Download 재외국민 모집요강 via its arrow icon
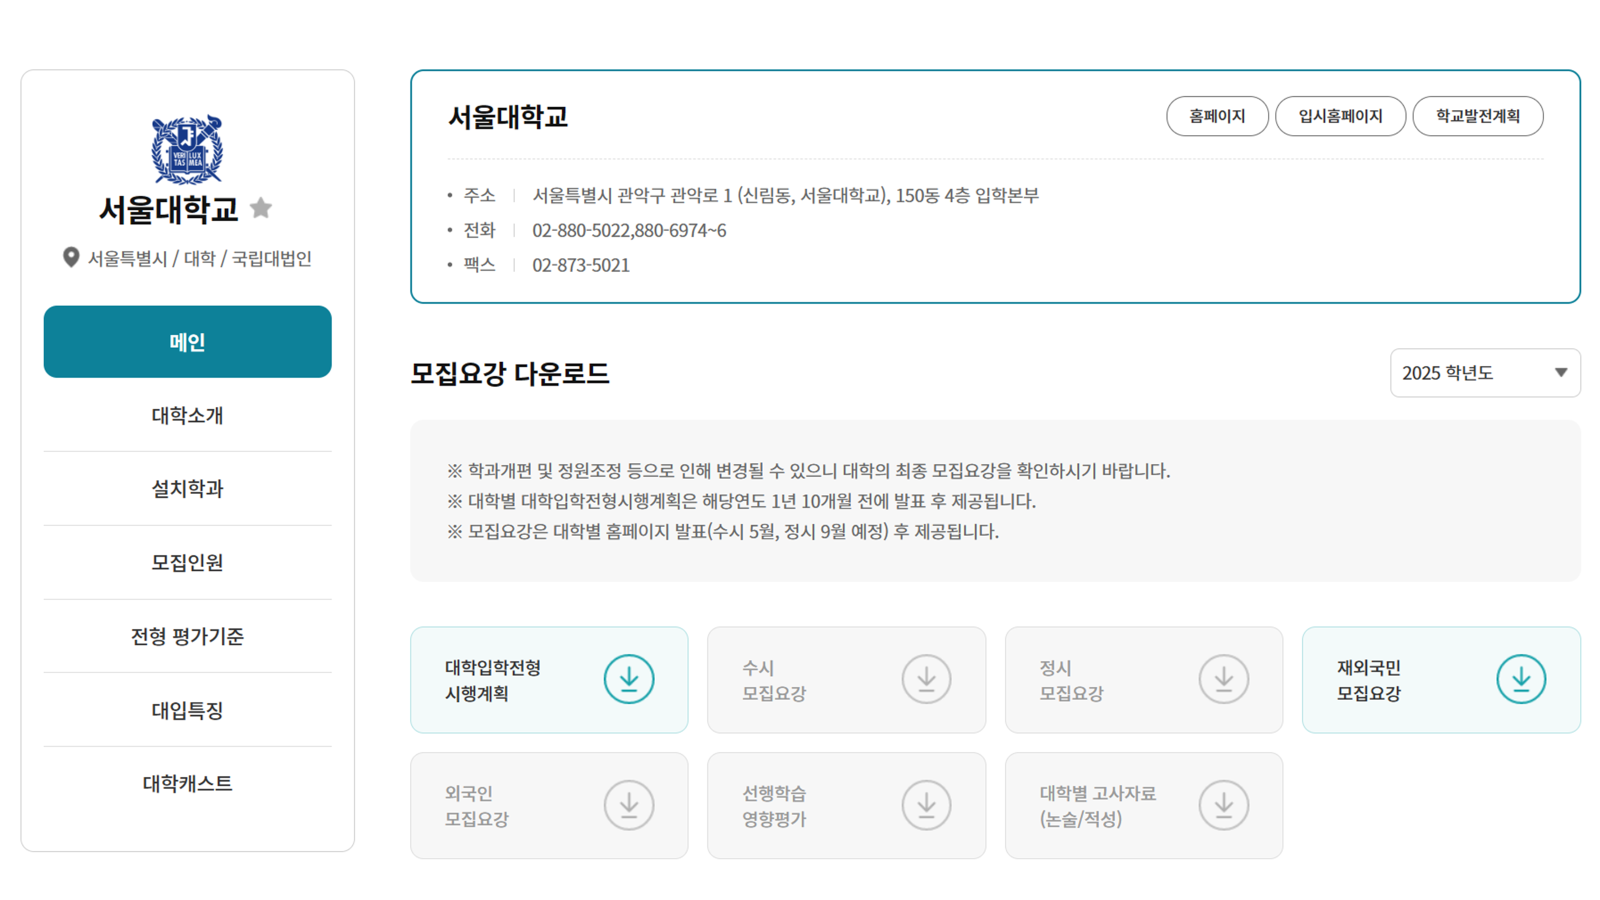The image size is (1600, 900). [1521, 679]
